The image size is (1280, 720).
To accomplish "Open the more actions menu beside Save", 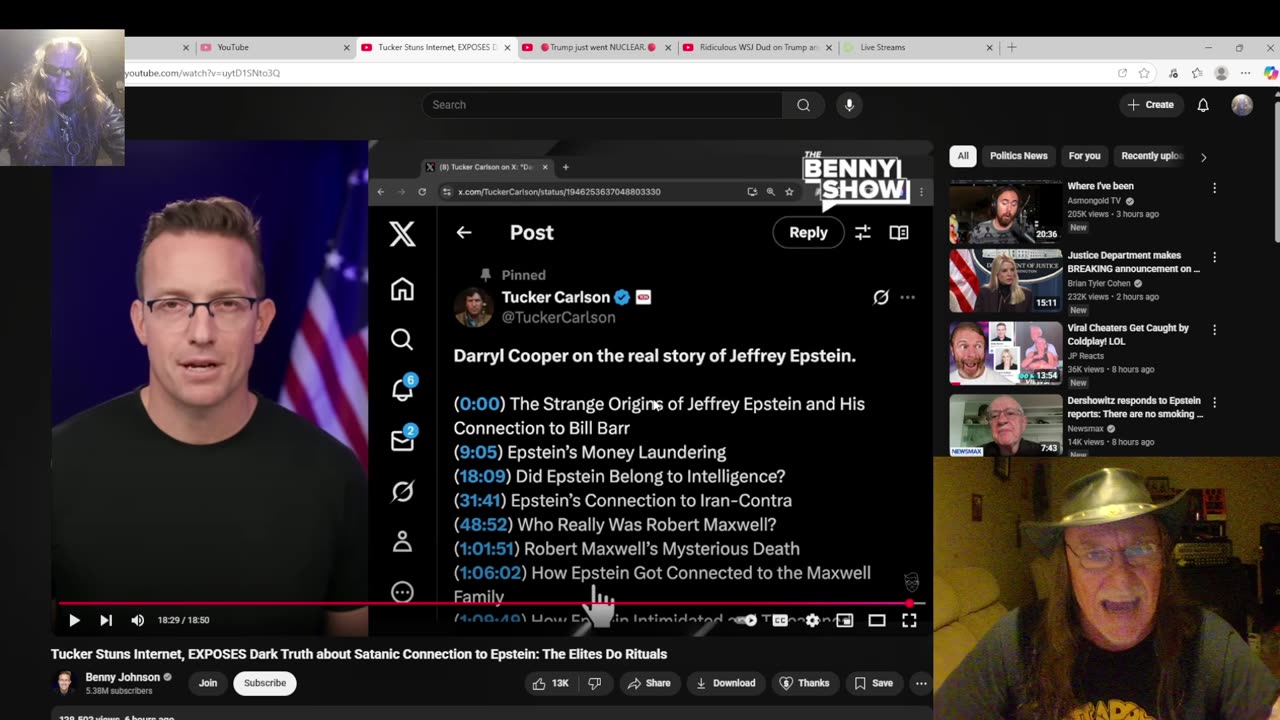I will pos(921,683).
